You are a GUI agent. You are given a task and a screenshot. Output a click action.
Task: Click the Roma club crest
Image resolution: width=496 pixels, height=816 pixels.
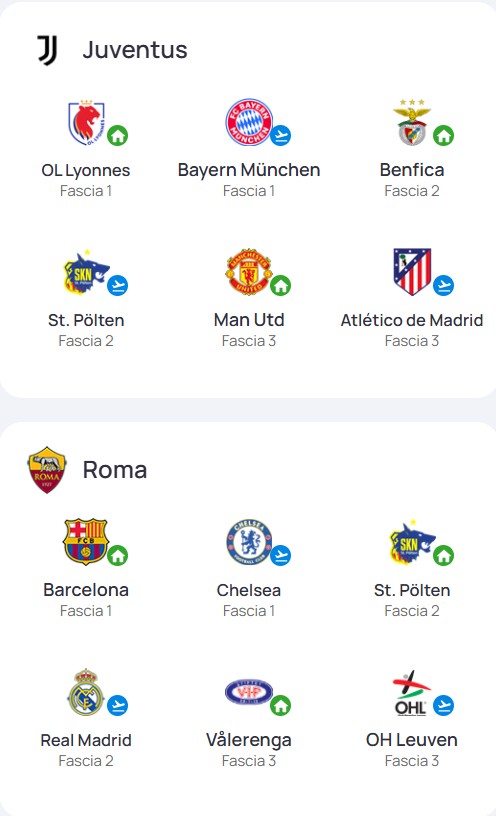[47, 470]
